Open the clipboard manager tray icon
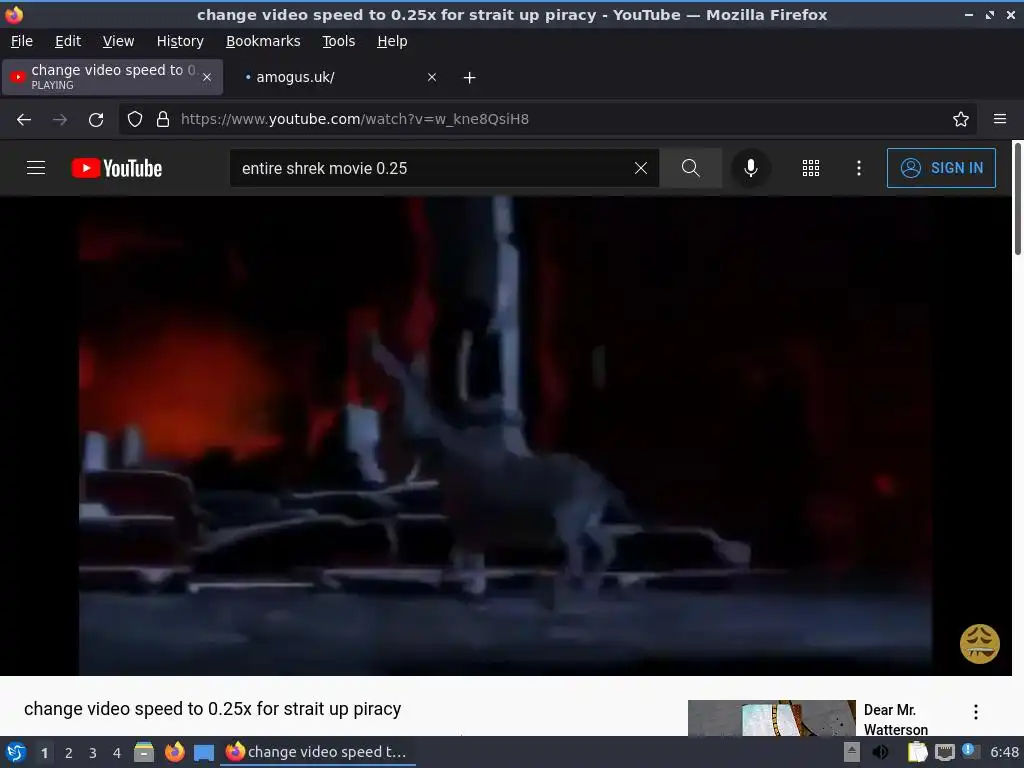Screen dimensions: 1024x768 [917, 752]
